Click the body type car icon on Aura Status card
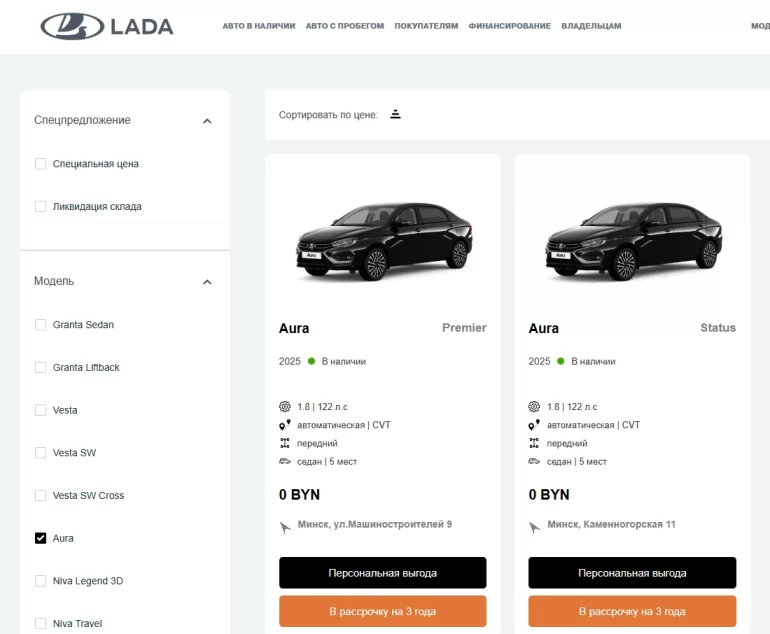The image size is (770, 634). (534, 461)
